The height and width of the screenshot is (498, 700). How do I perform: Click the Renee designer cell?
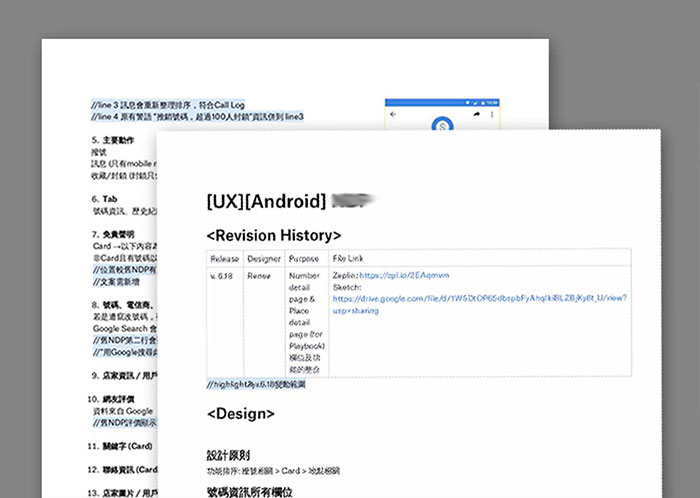pyautogui.click(x=260, y=275)
